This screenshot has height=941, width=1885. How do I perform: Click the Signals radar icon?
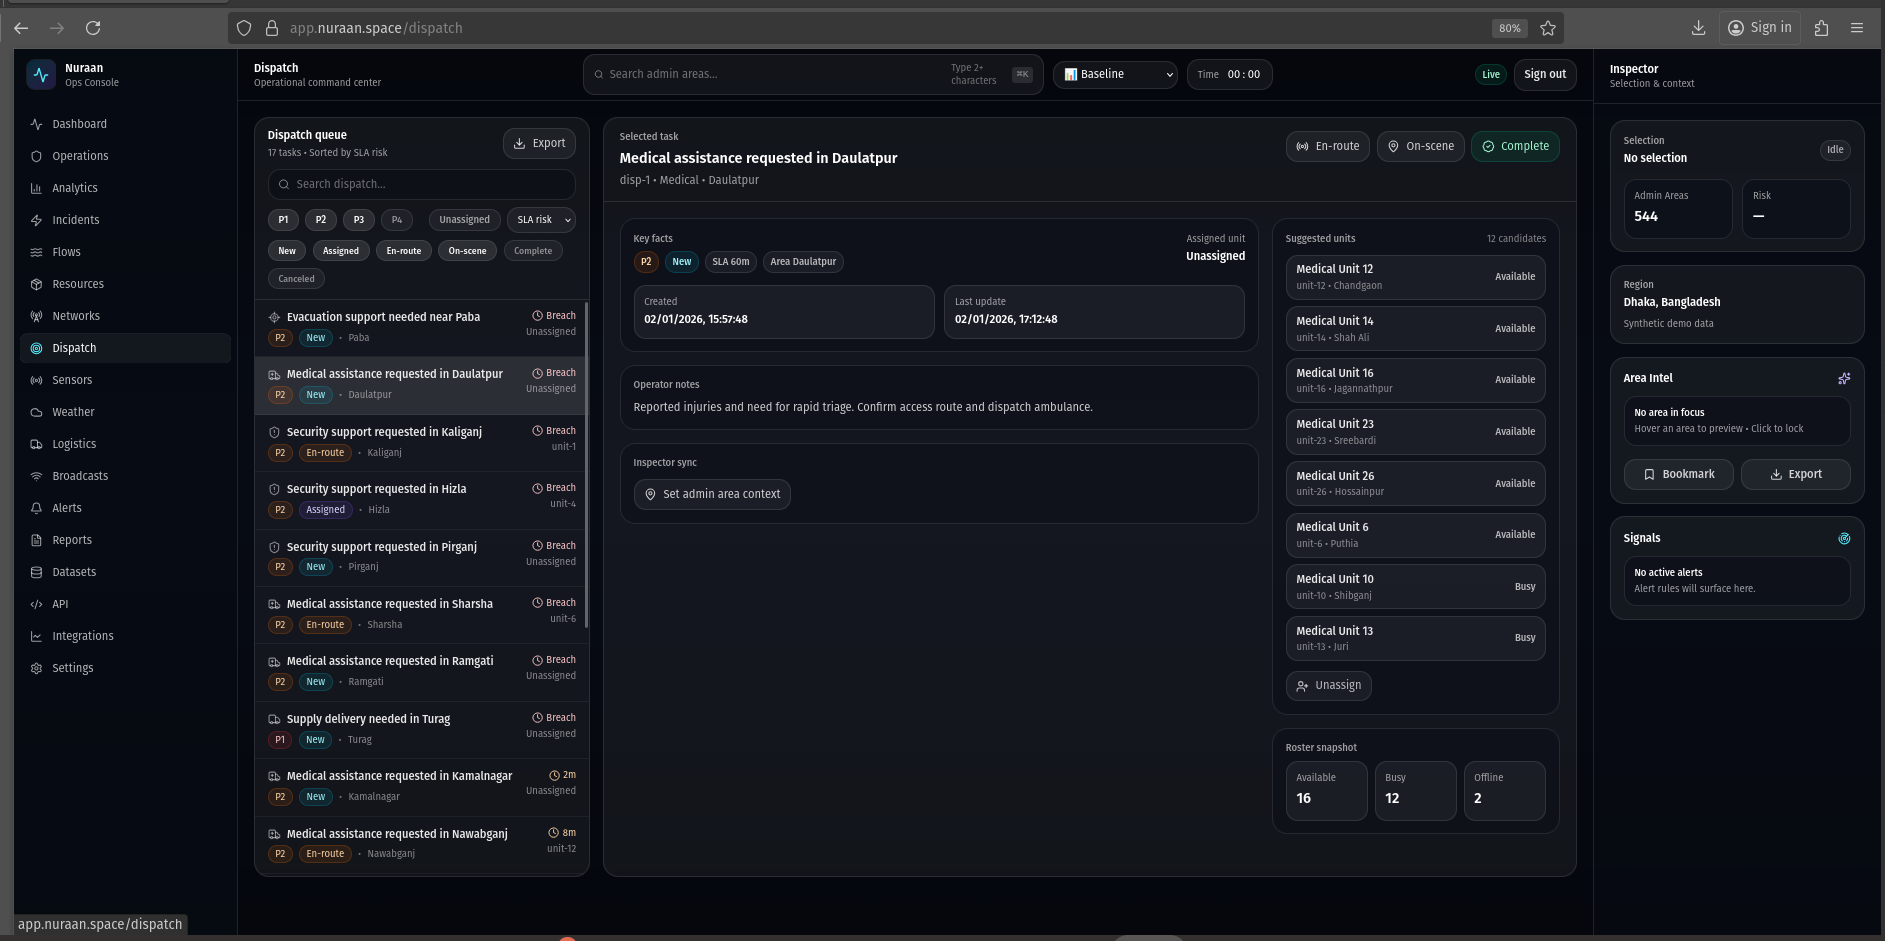click(x=1844, y=538)
